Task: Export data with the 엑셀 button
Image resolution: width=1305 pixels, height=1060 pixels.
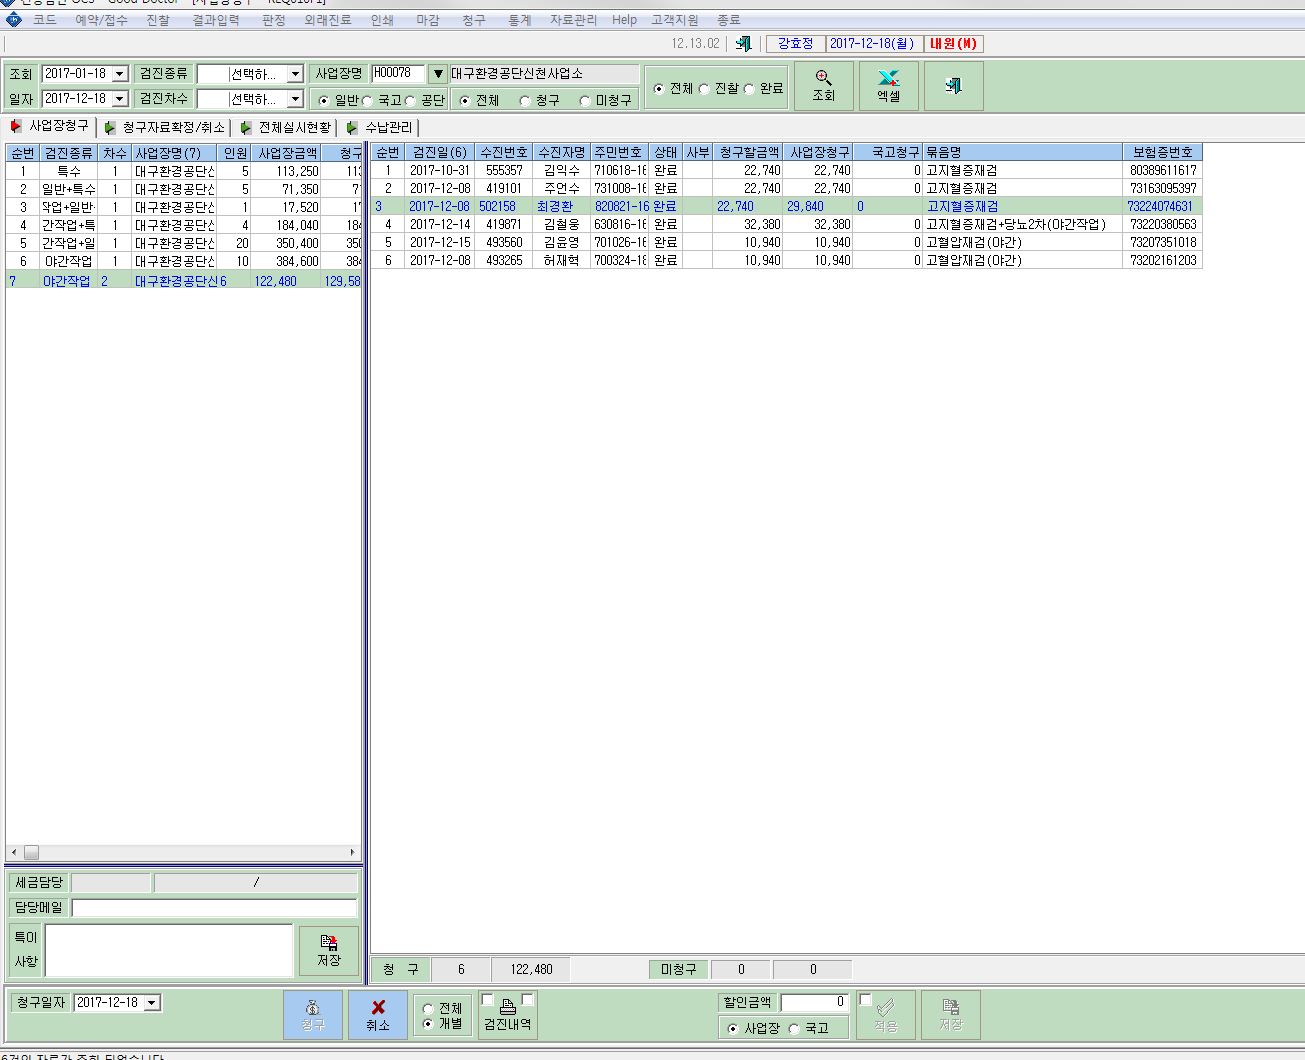Action: tap(888, 86)
